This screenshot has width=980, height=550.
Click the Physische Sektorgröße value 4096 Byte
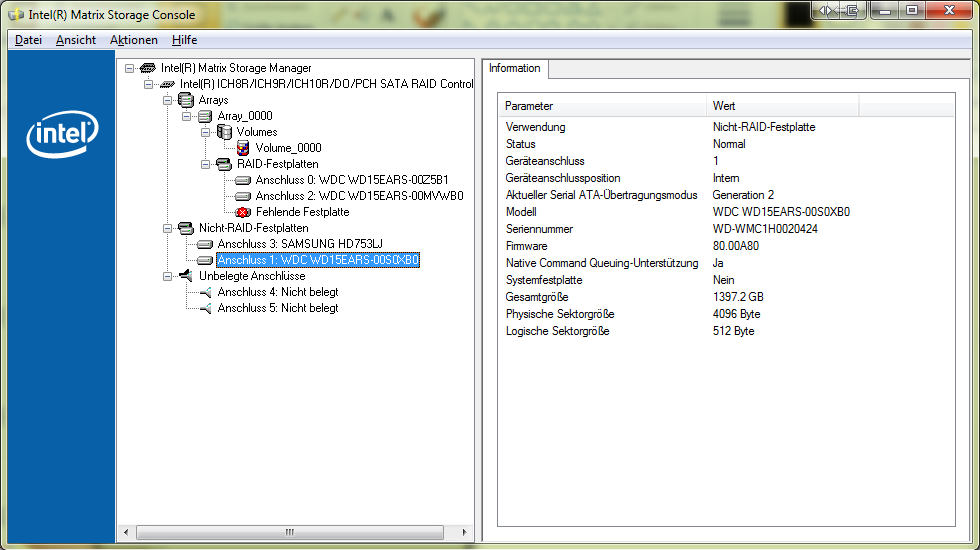[736, 314]
